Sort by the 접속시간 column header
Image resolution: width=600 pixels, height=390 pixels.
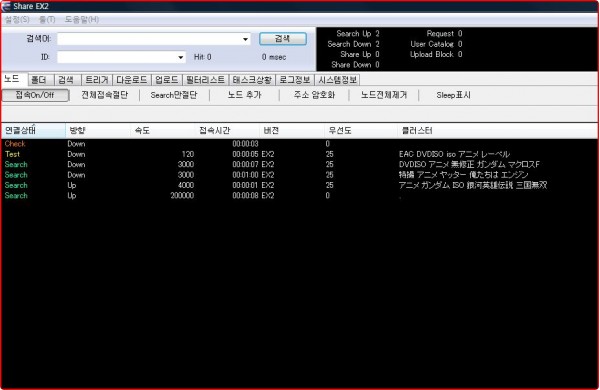point(228,131)
